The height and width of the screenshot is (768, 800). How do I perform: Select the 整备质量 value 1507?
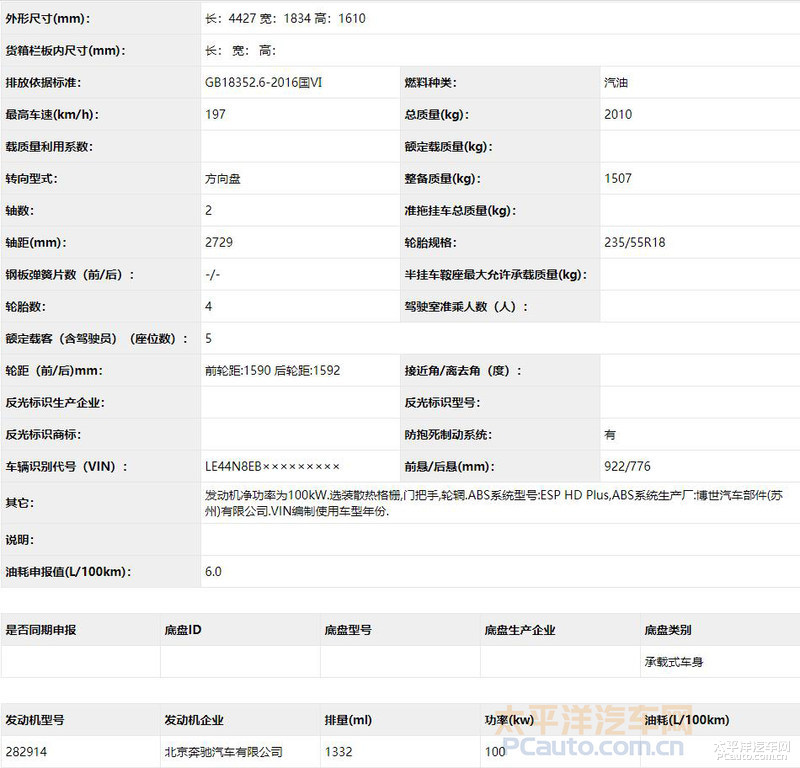click(618, 179)
